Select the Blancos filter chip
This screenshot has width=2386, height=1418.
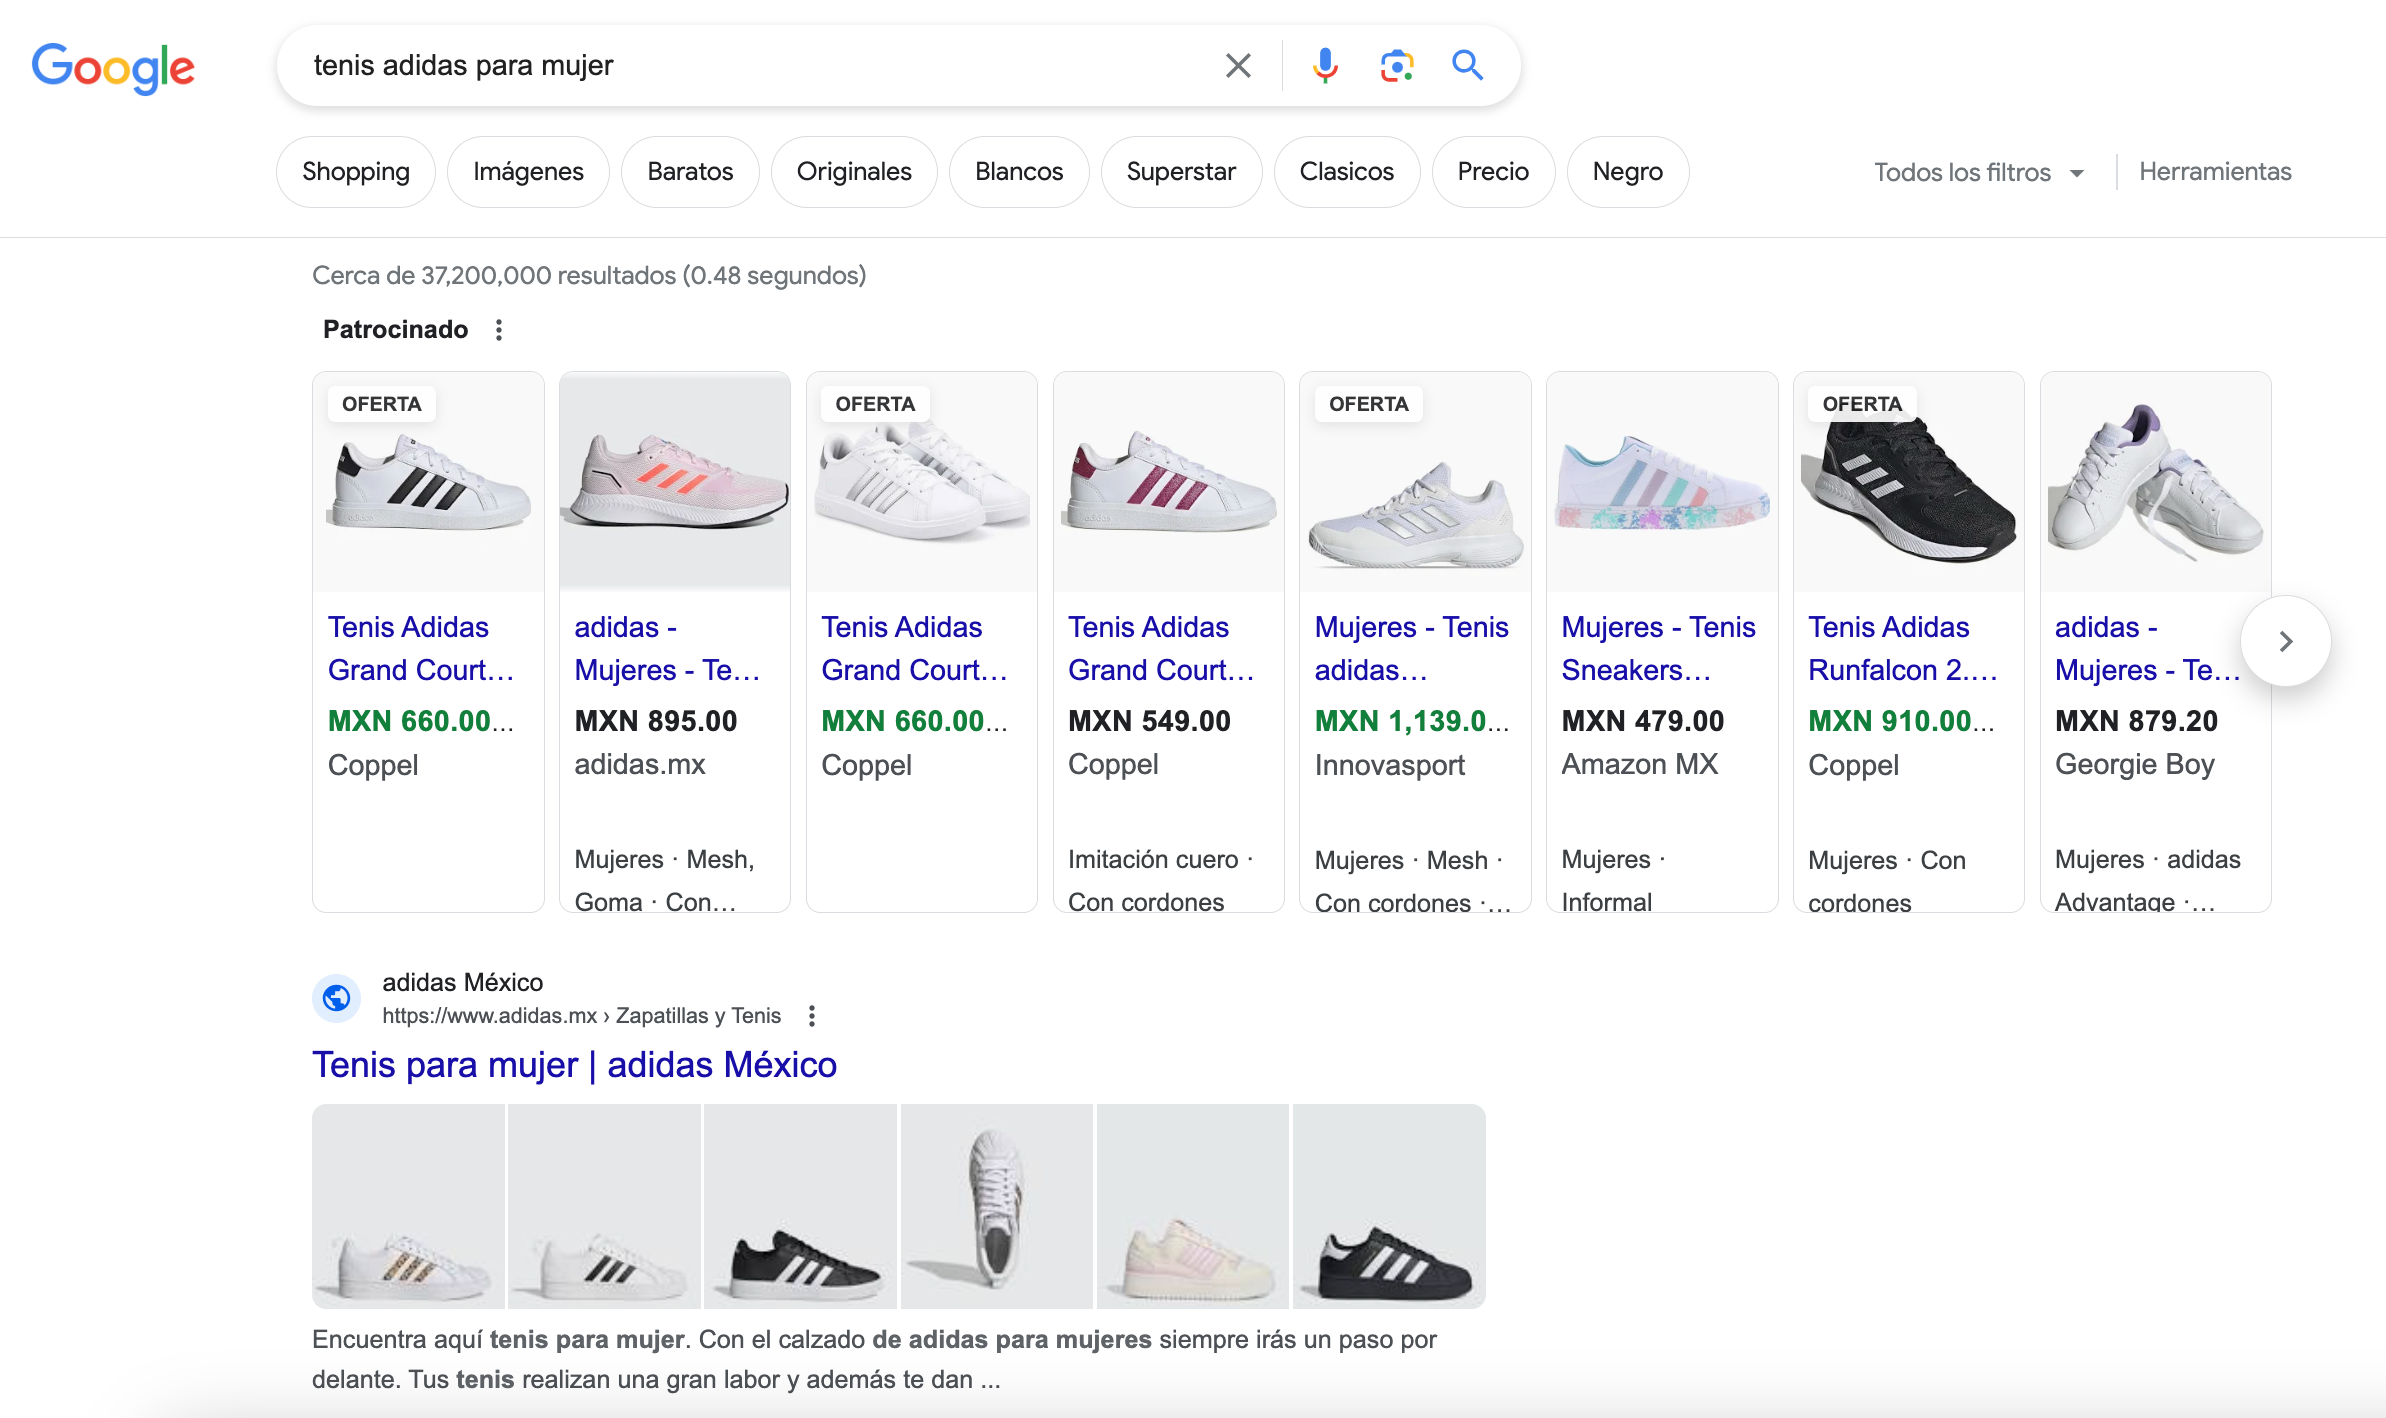[1019, 172]
